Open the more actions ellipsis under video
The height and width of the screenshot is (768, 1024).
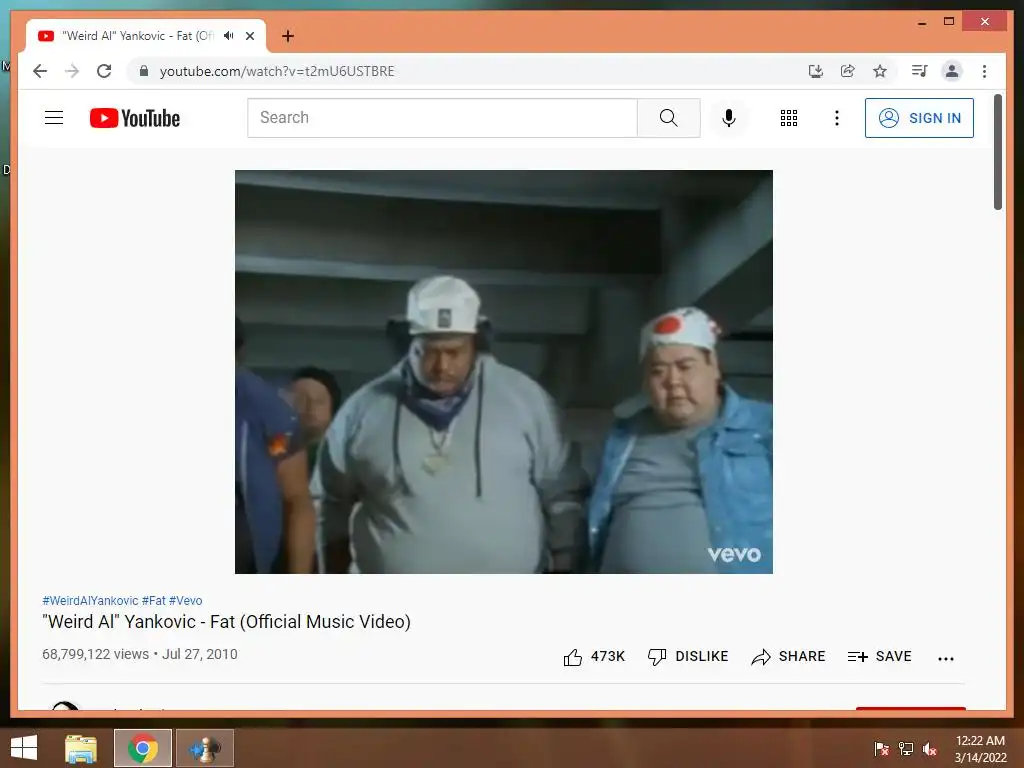click(x=946, y=658)
